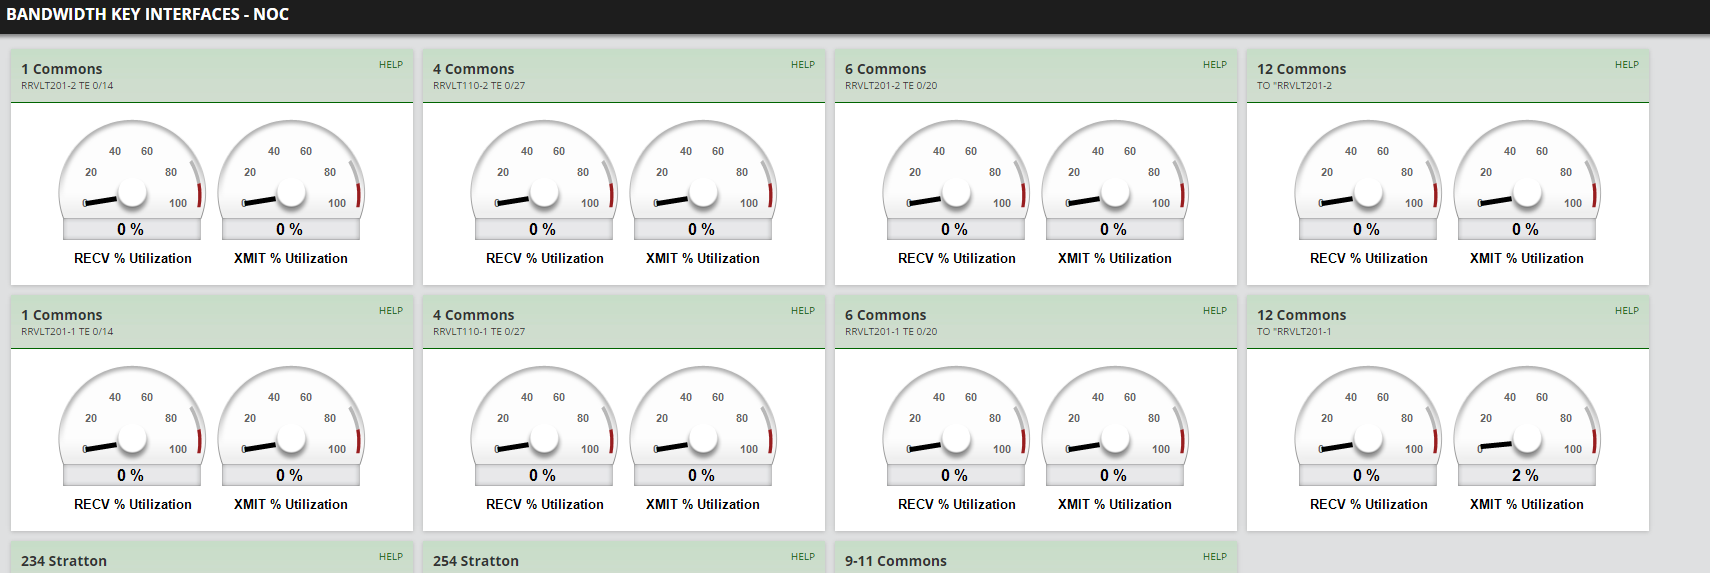
Task: Open HELP in 1 Commons RRVLT201-1 panel
Action: pyautogui.click(x=391, y=311)
